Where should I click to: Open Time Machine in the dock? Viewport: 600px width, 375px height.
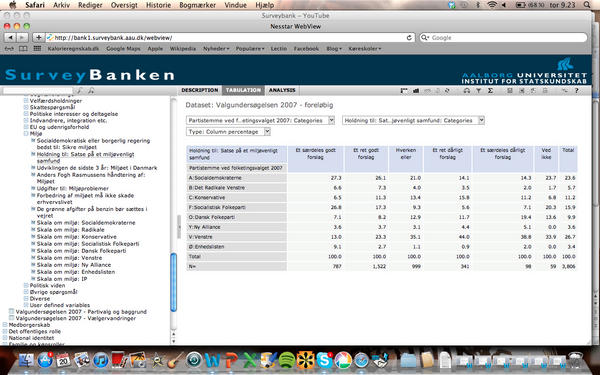pyautogui.click(x=194, y=360)
